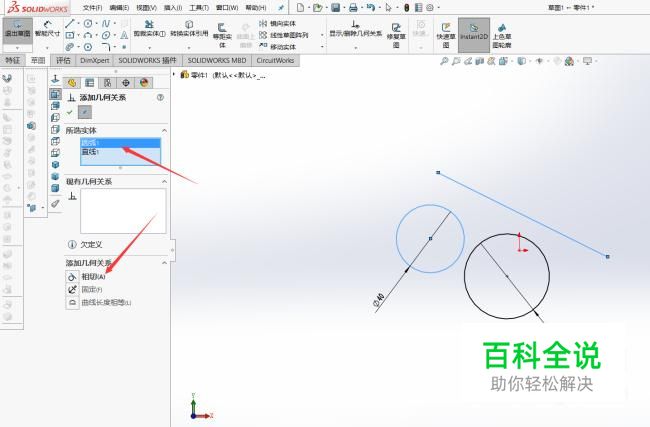Click Repair Sketch (修复草图)
The width and height of the screenshot is (650, 427).
coord(396,35)
